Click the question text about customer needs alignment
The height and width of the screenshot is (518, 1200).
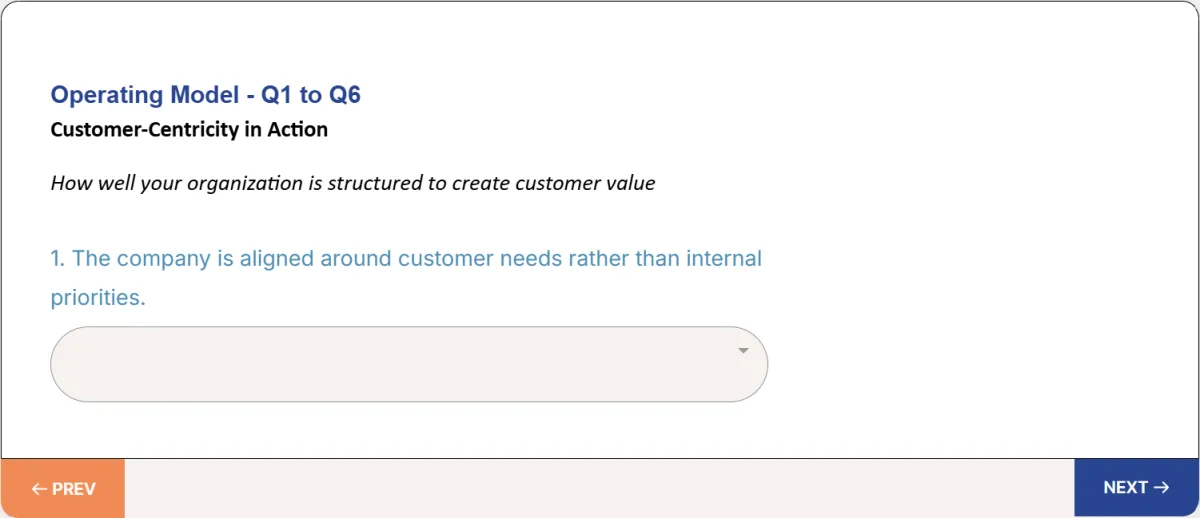pyautogui.click(x=406, y=278)
